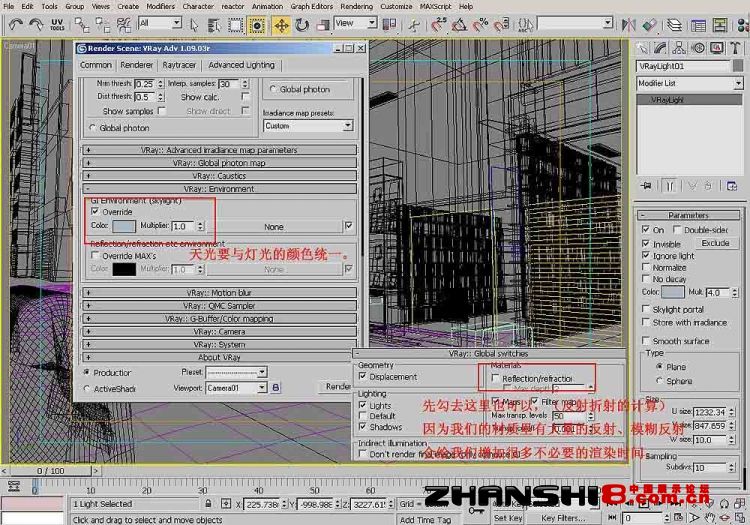Screen dimensions: 750x525
Task: Open the All selection filter dropdown
Action: [x=160, y=23]
